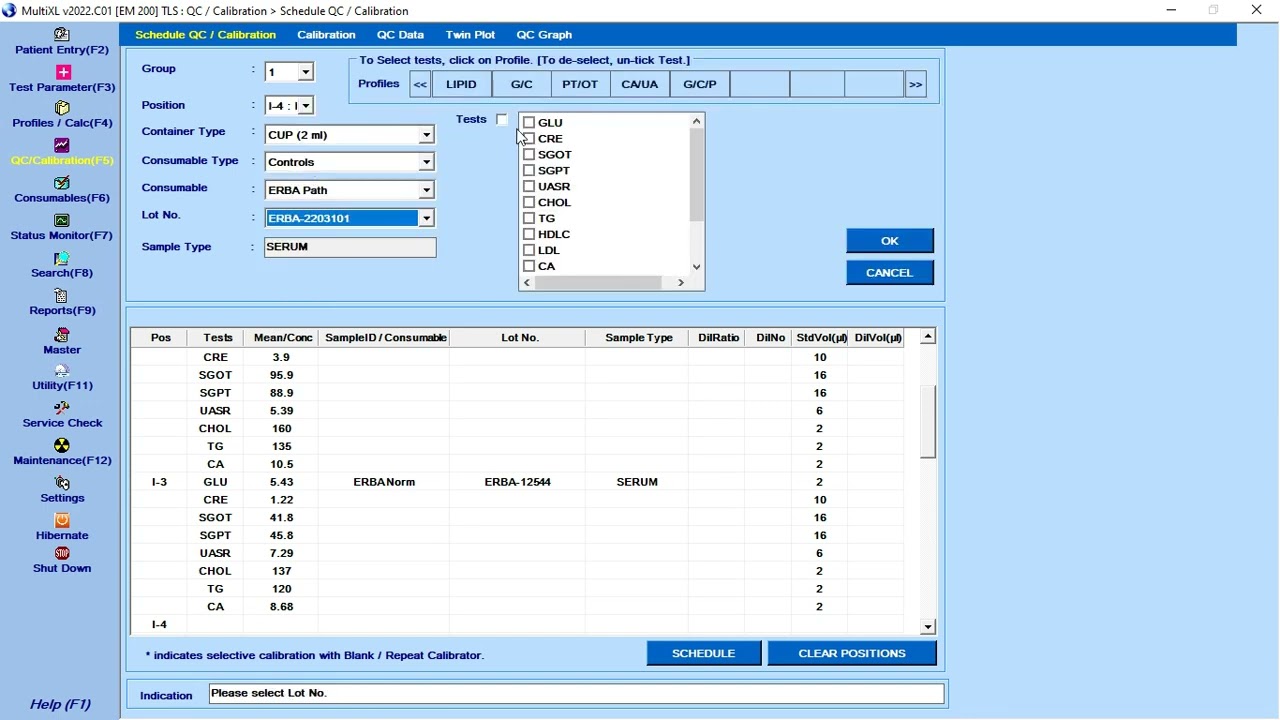Viewport: 1280px width, 720px height.
Task: Open QC/Calibration (F5) icon
Action: 62,145
